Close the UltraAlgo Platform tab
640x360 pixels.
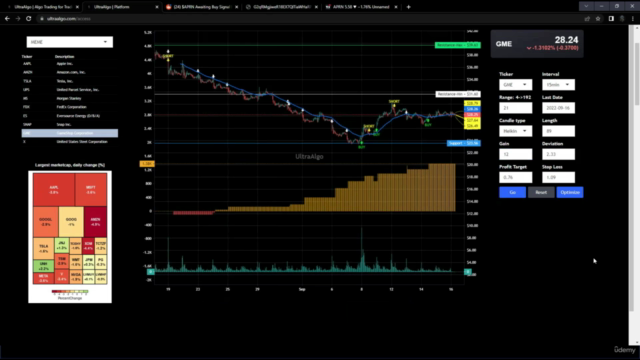point(157,7)
